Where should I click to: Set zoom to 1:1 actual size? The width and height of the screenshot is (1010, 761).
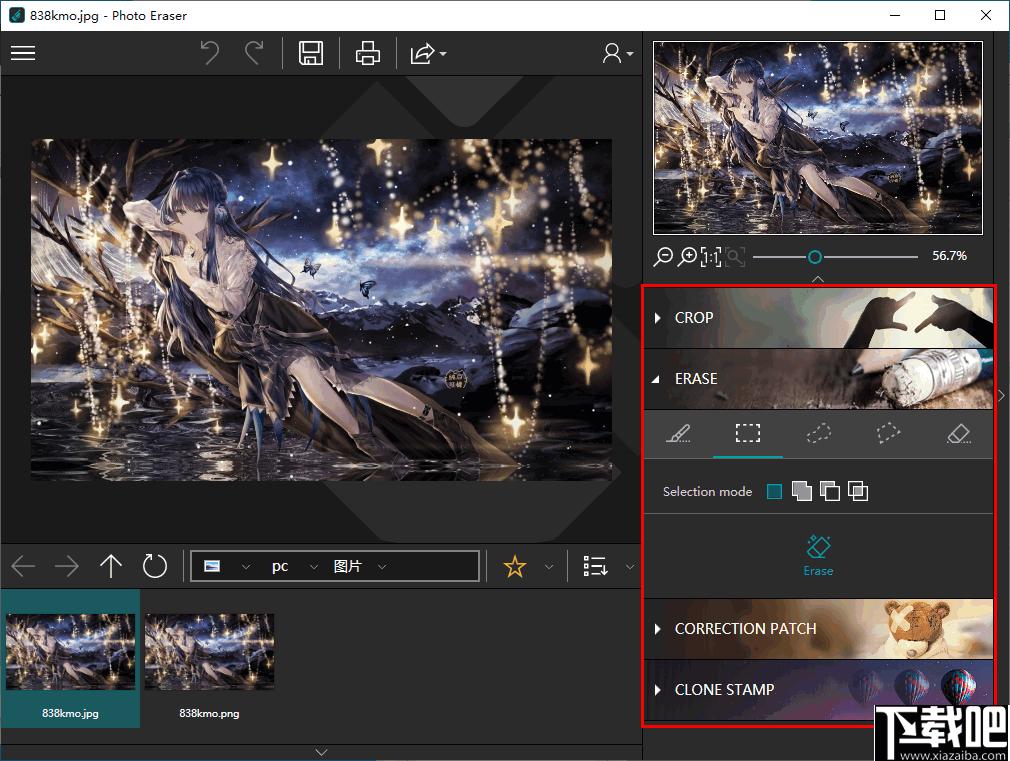point(711,256)
